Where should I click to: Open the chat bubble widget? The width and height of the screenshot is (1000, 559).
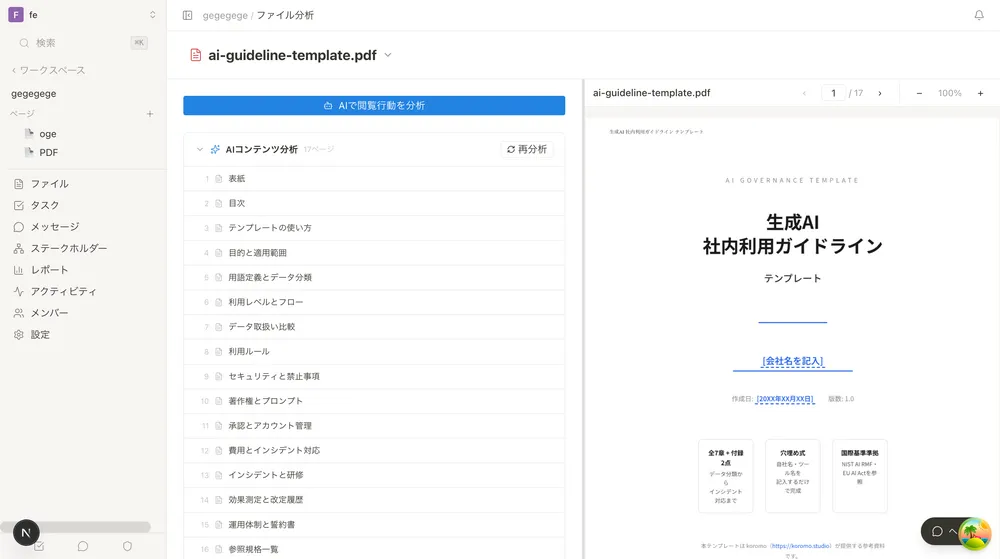(937, 531)
